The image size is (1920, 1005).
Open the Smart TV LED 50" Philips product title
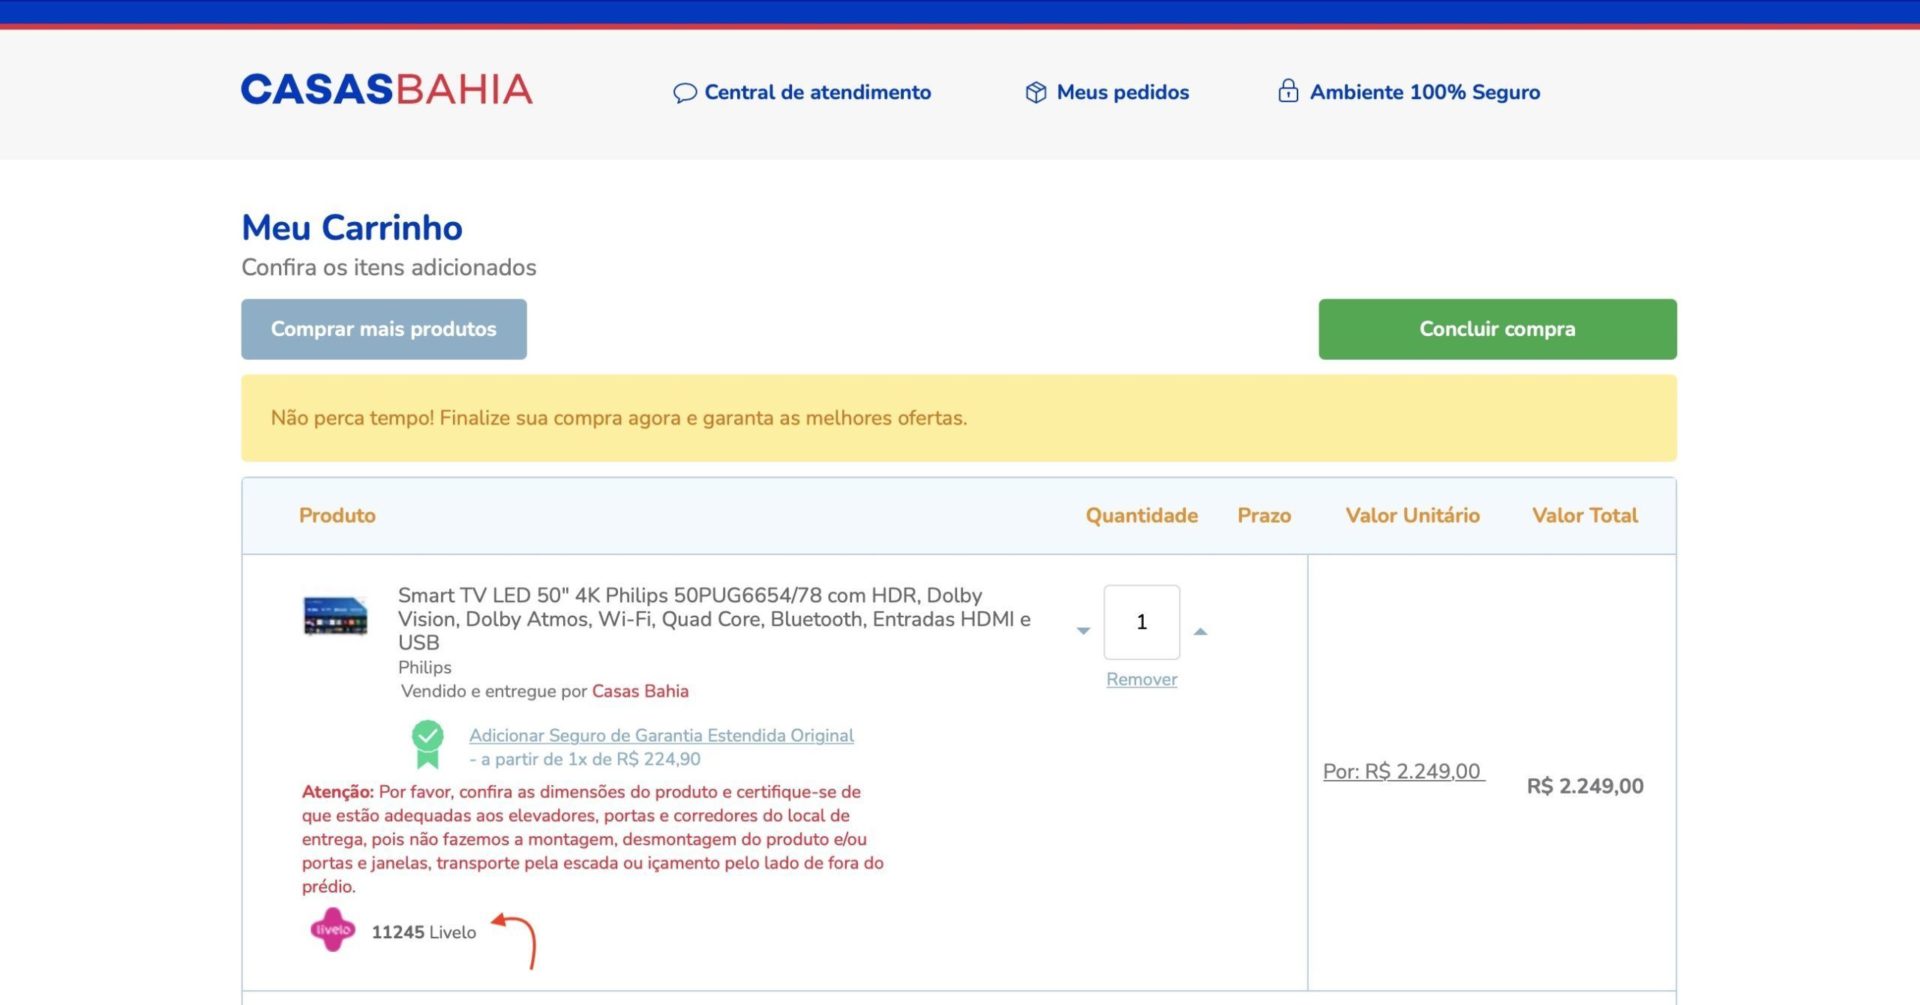tap(714, 619)
